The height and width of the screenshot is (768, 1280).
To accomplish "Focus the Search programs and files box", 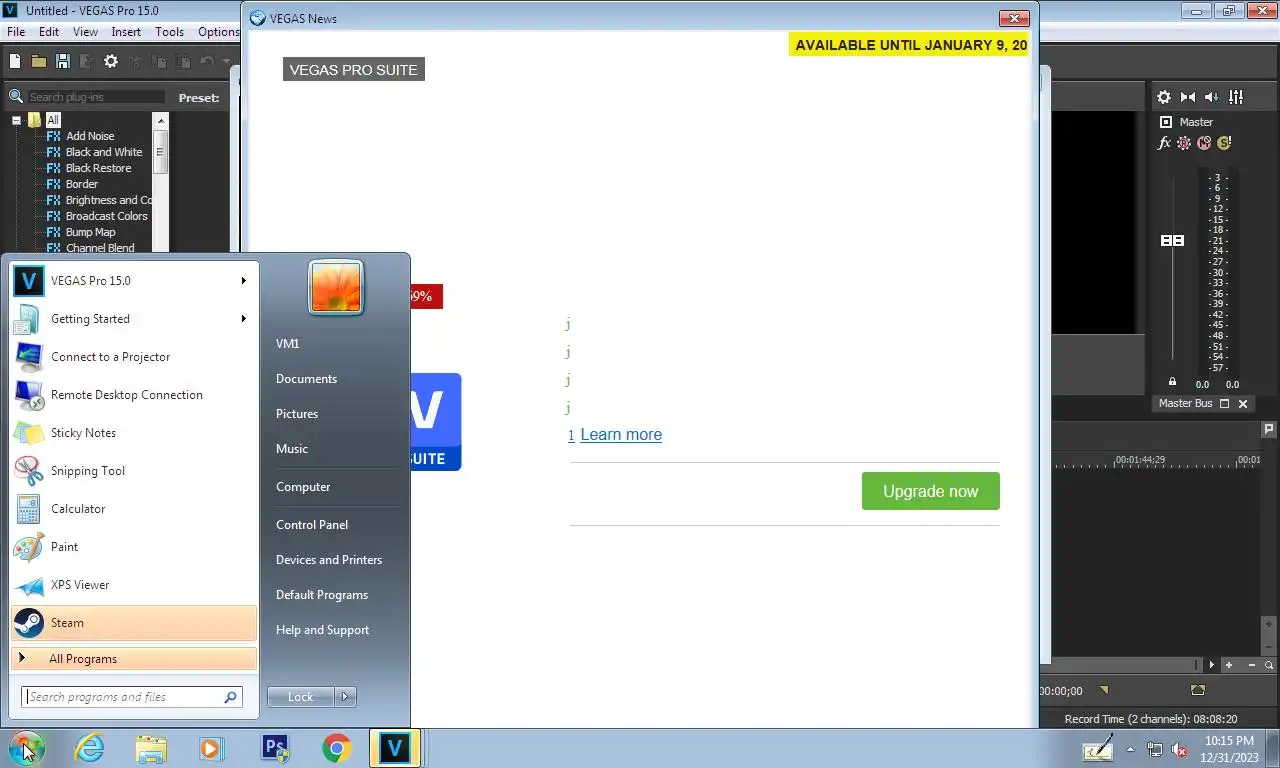I will pos(132,697).
